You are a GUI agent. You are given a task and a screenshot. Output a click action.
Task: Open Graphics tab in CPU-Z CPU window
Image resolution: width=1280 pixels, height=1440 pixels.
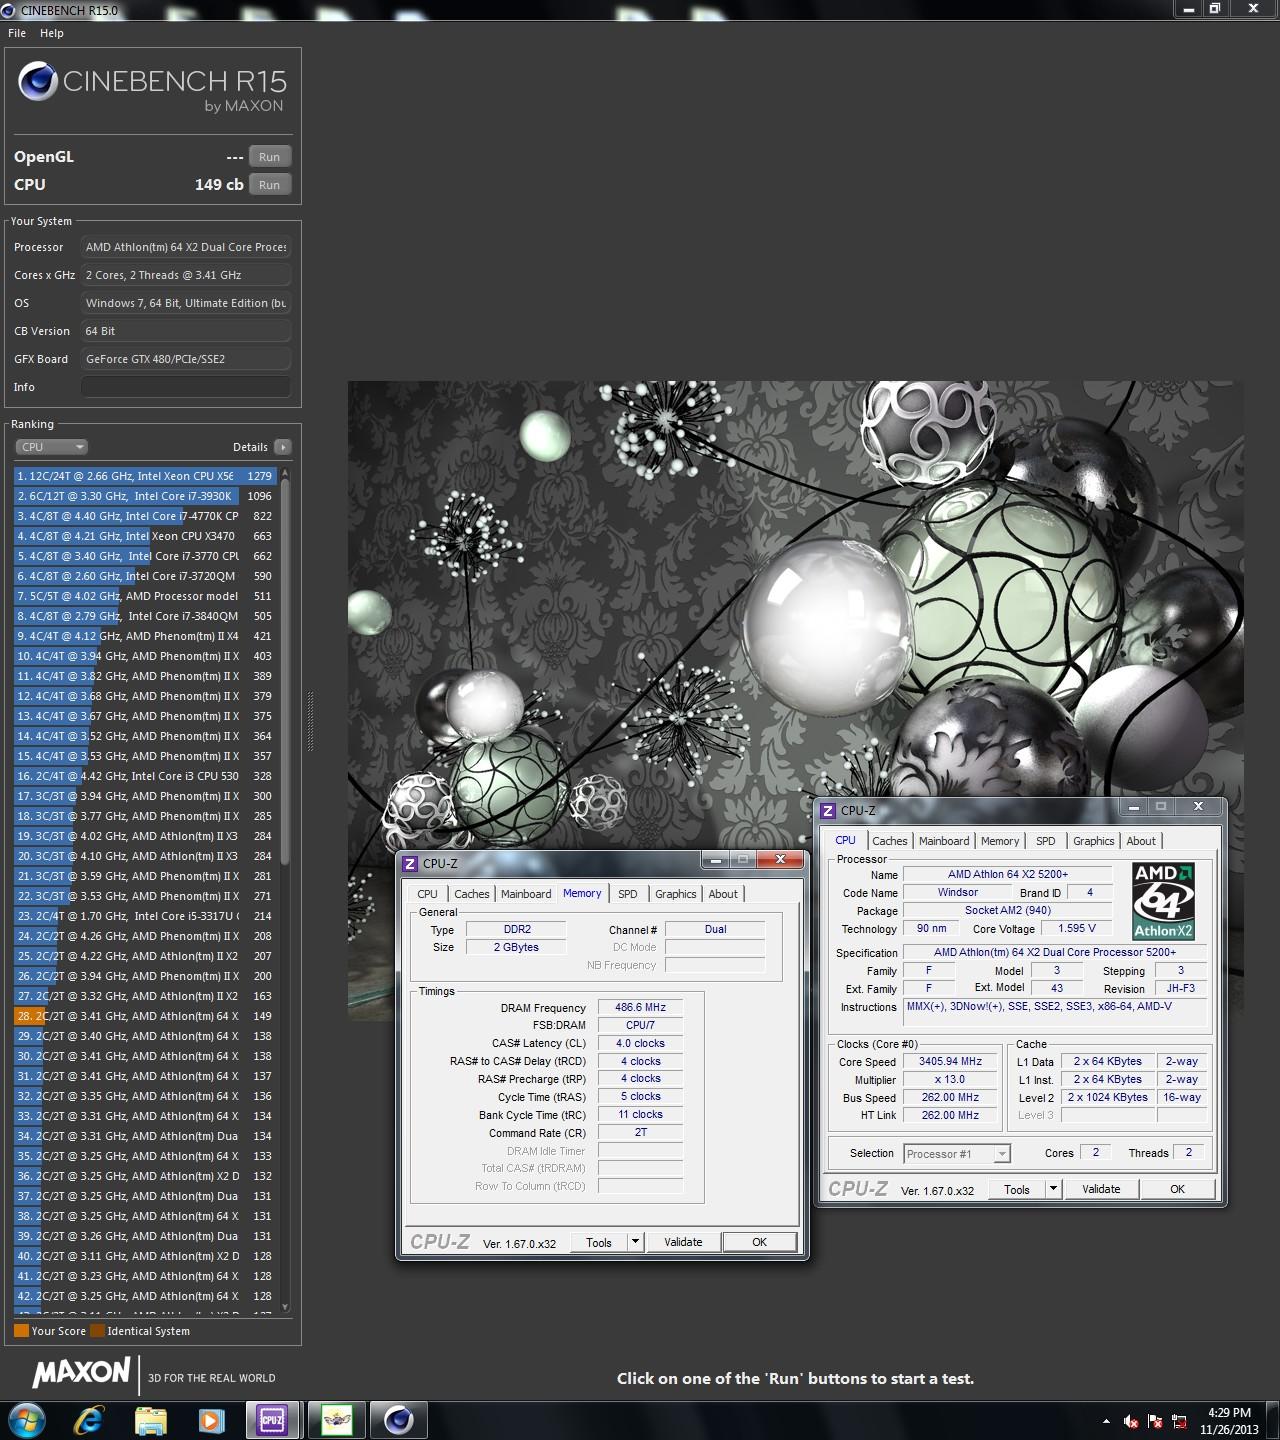pos(1093,841)
